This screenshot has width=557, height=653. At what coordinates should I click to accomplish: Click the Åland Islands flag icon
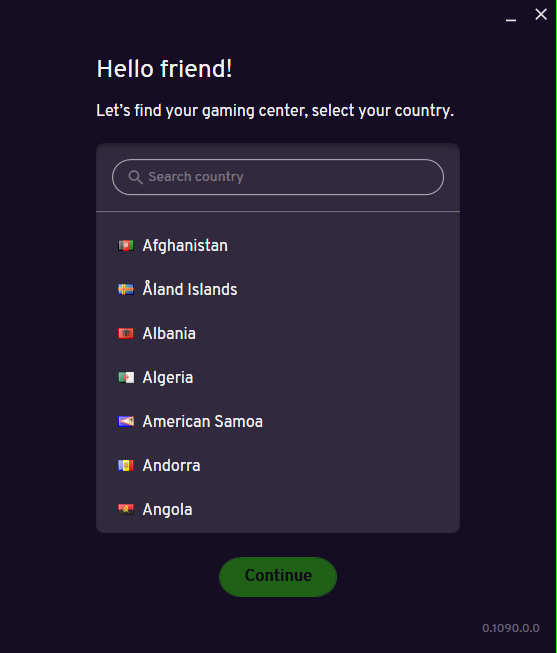[x=126, y=289]
